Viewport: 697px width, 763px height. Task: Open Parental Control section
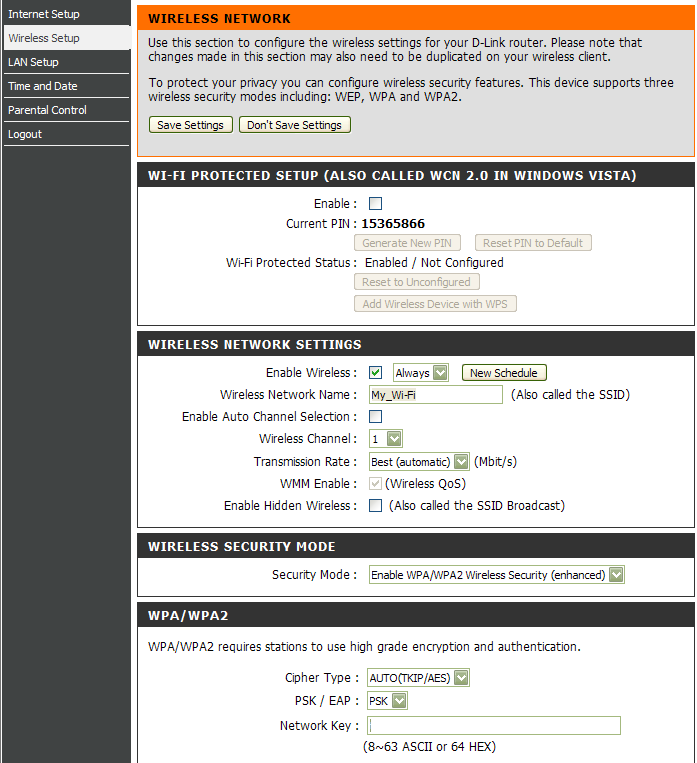point(66,110)
